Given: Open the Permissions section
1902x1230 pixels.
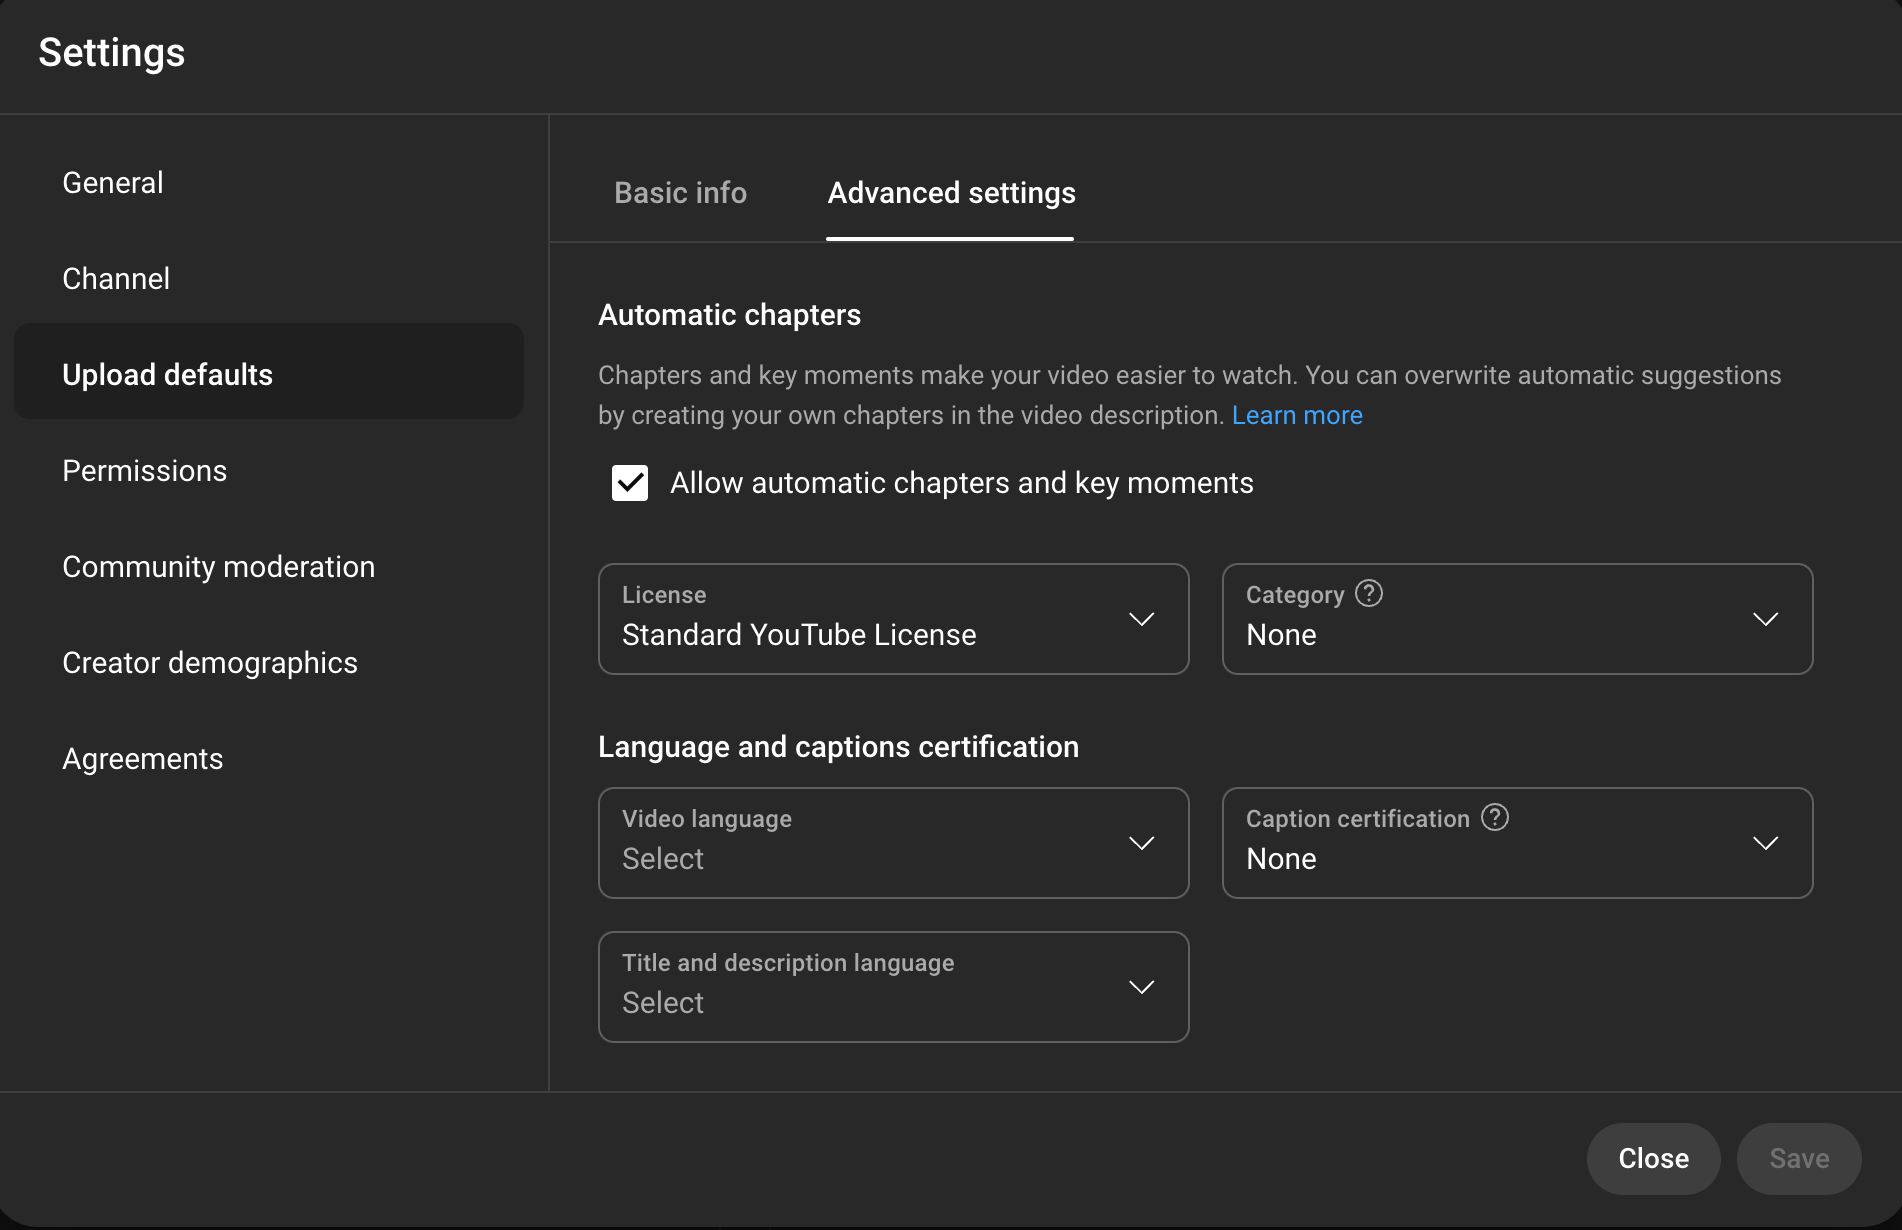Looking at the screenshot, I should tap(144, 470).
